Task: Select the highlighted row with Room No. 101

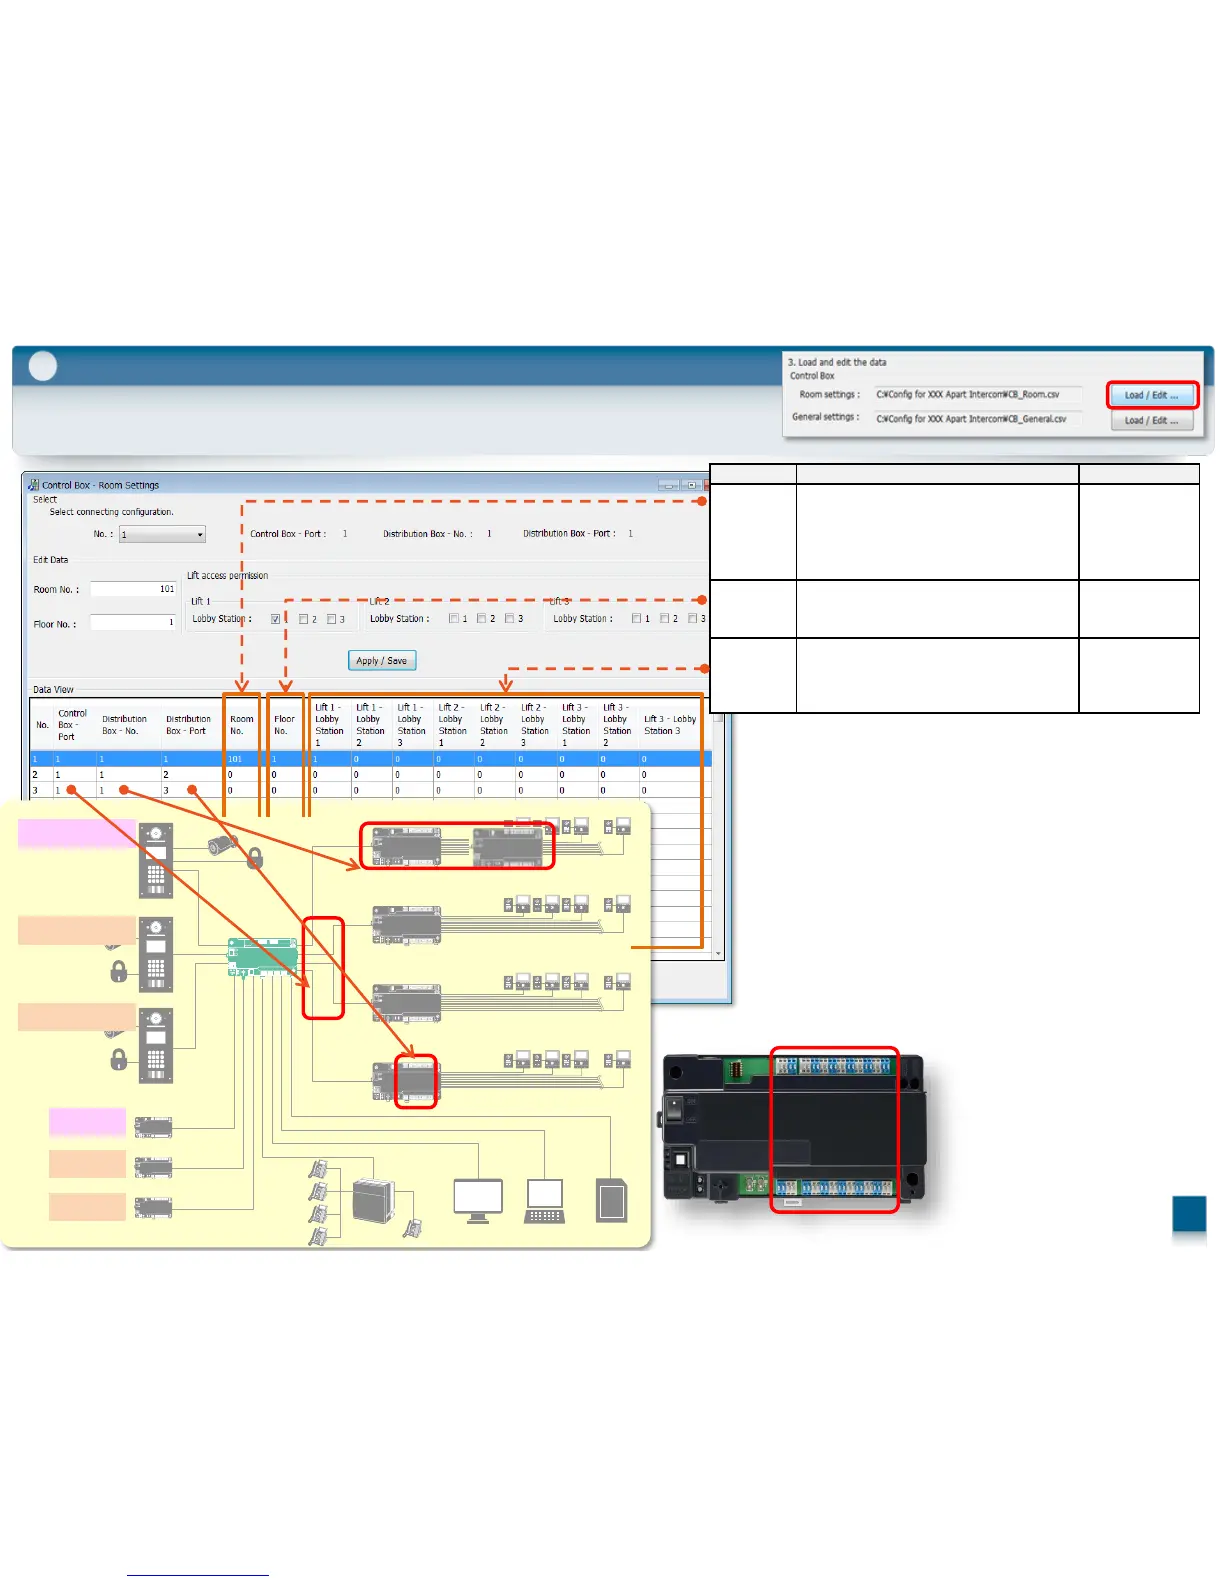Action: click(370, 759)
